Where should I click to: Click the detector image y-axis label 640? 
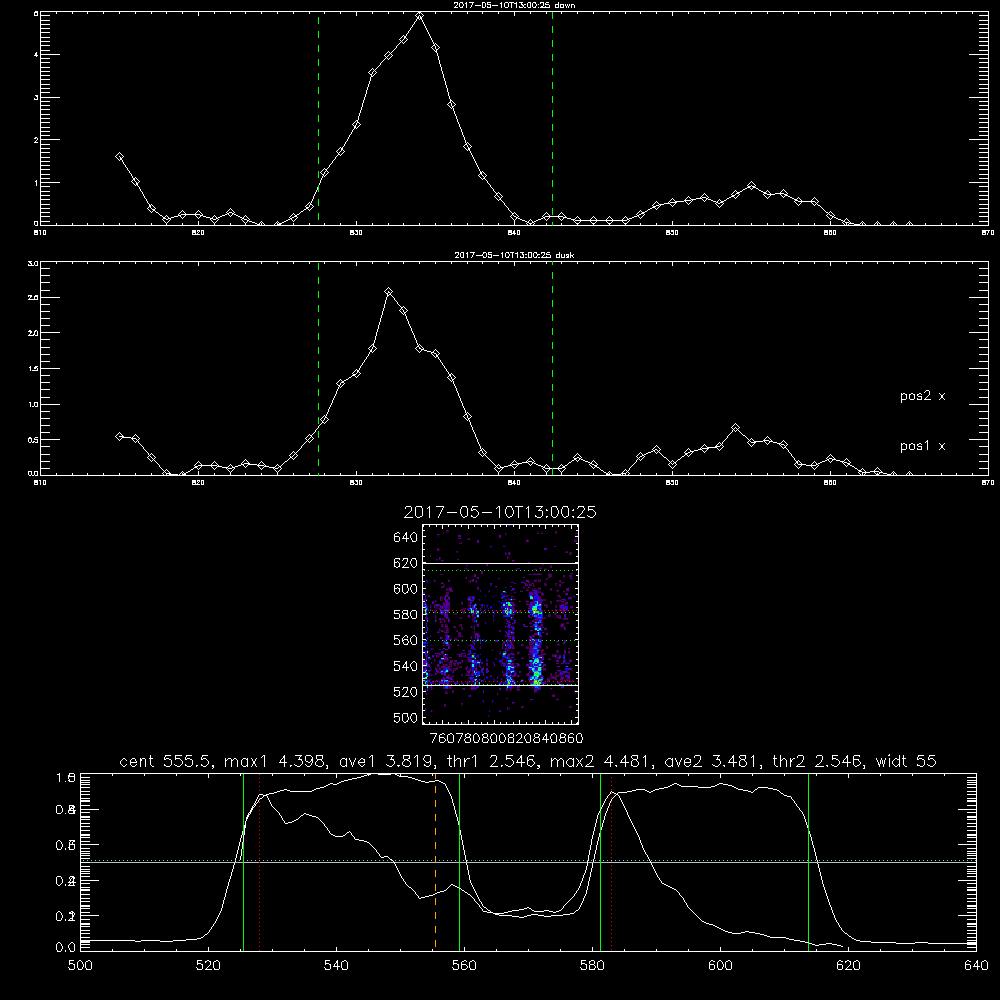coord(406,538)
